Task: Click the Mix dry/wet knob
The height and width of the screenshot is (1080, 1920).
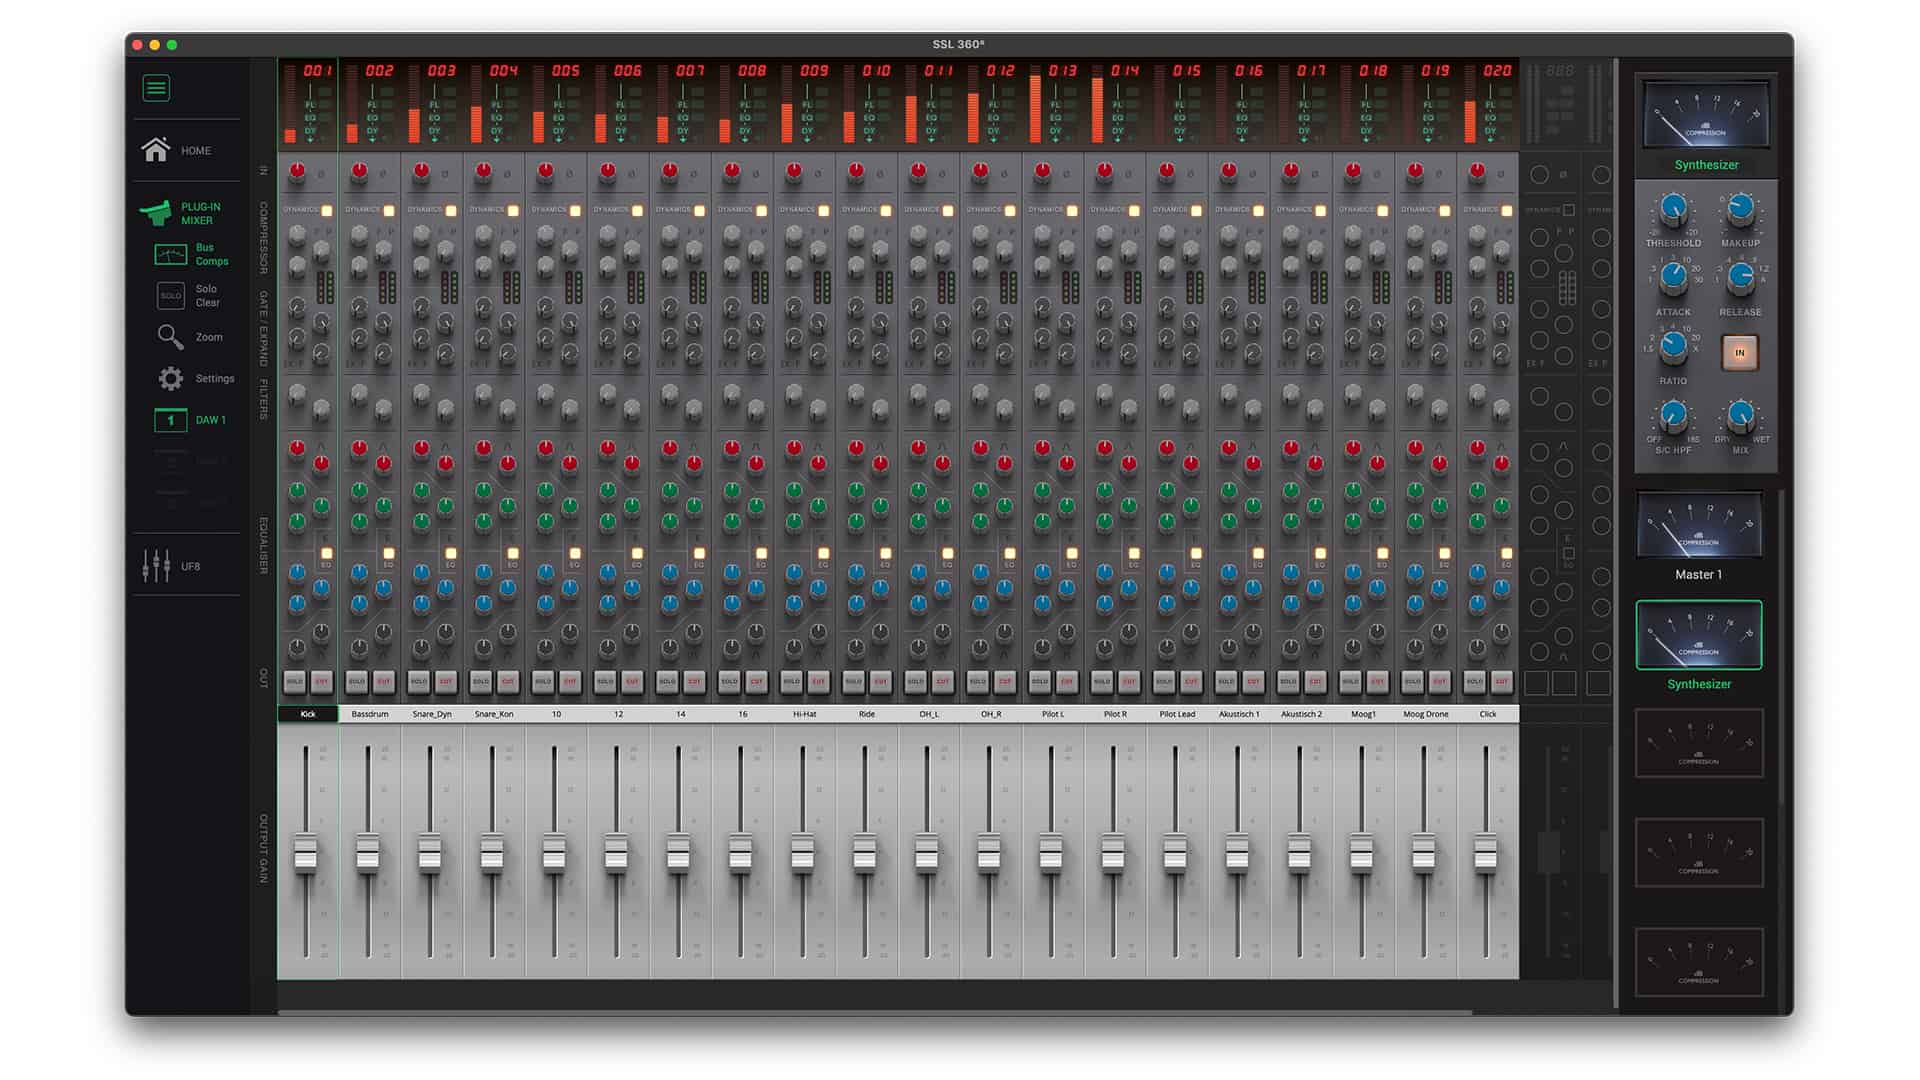Action: coord(1740,415)
